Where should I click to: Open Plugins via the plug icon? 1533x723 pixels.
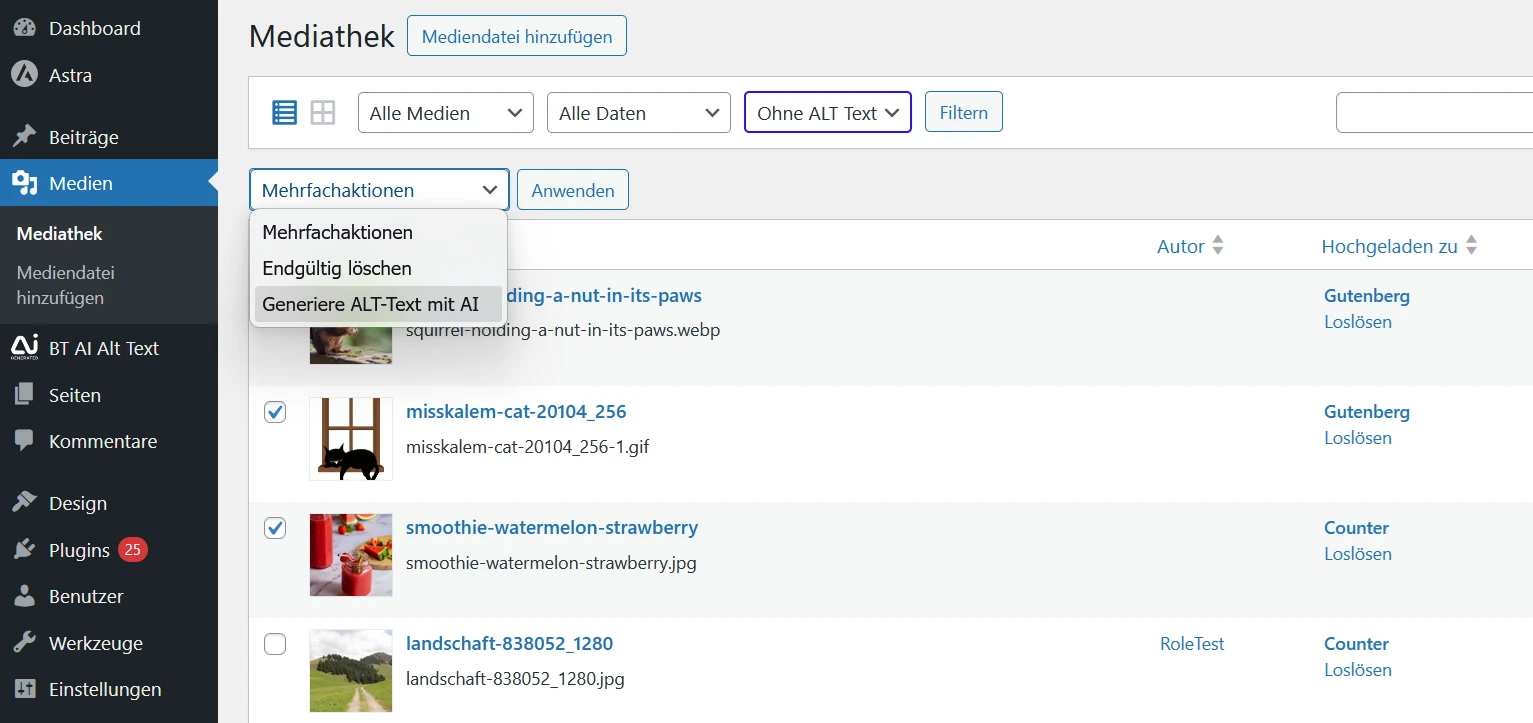pos(25,550)
